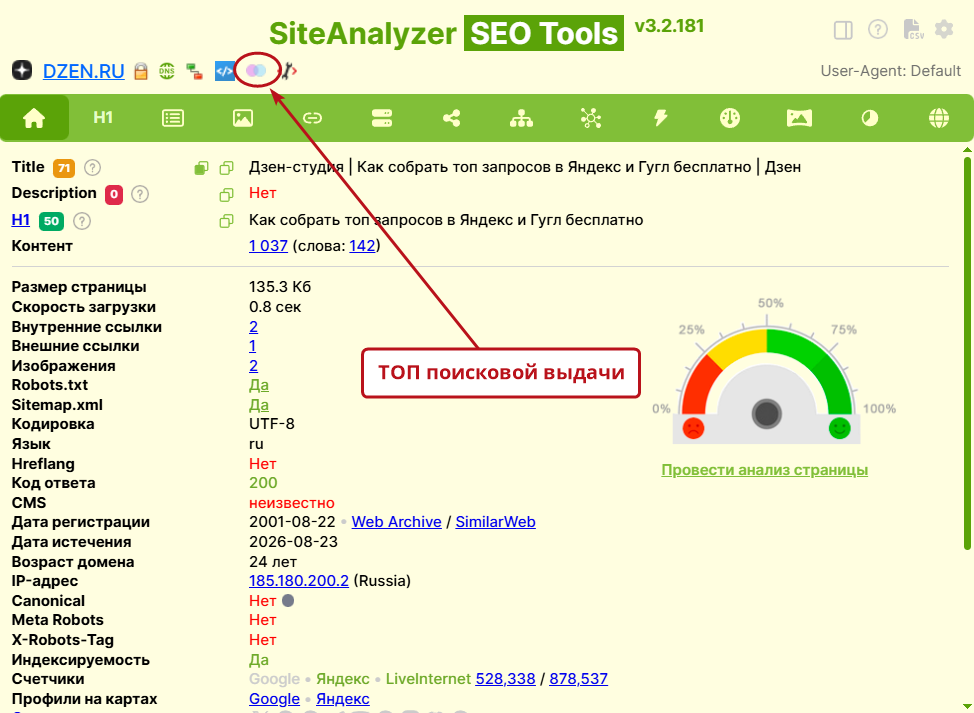Click the page size value 135.3 Кб
974x713 pixels.
pos(280,287)
